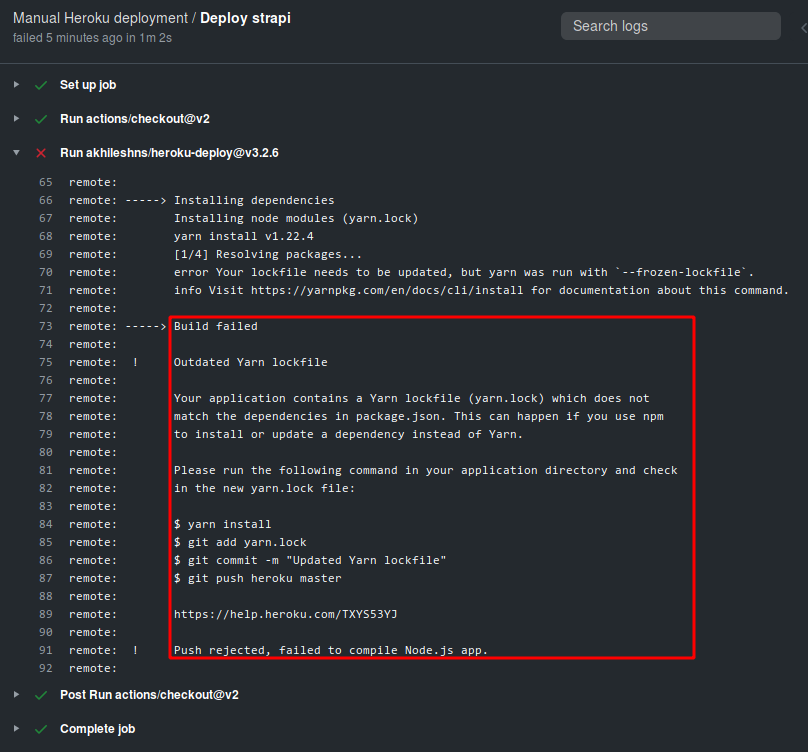Expand the Post Run actions/checkout@v2 step
Image resolution: width=808 pixels, height=752 pixels.
click(x=16, y=694)
